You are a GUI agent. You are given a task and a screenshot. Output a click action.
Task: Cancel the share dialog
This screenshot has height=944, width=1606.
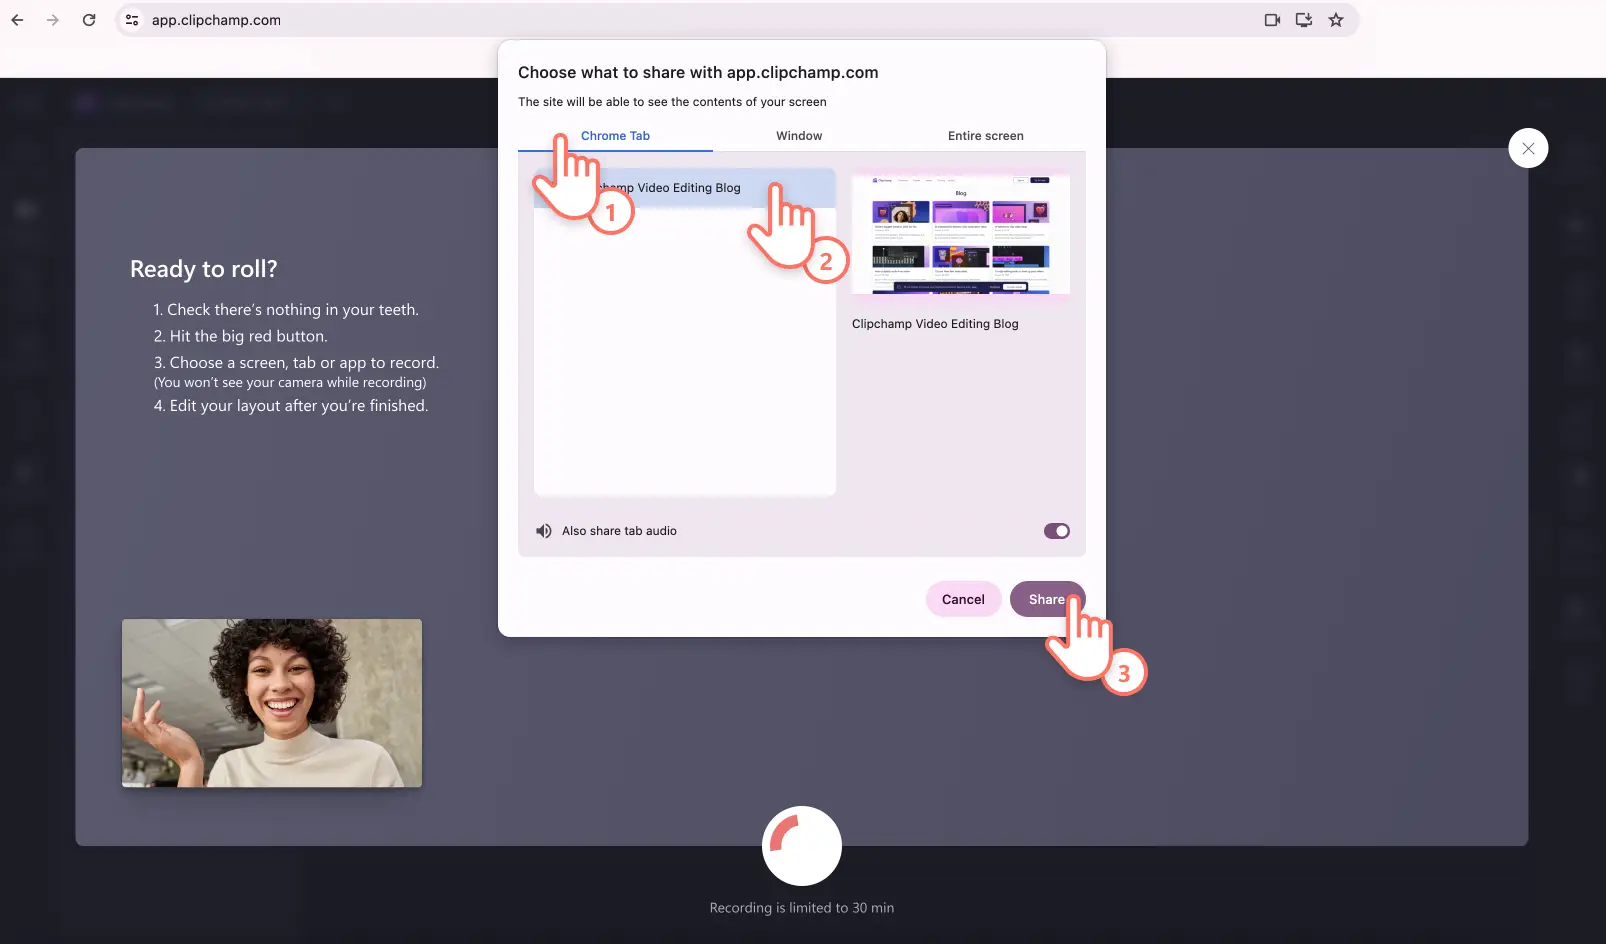point(963,599)
